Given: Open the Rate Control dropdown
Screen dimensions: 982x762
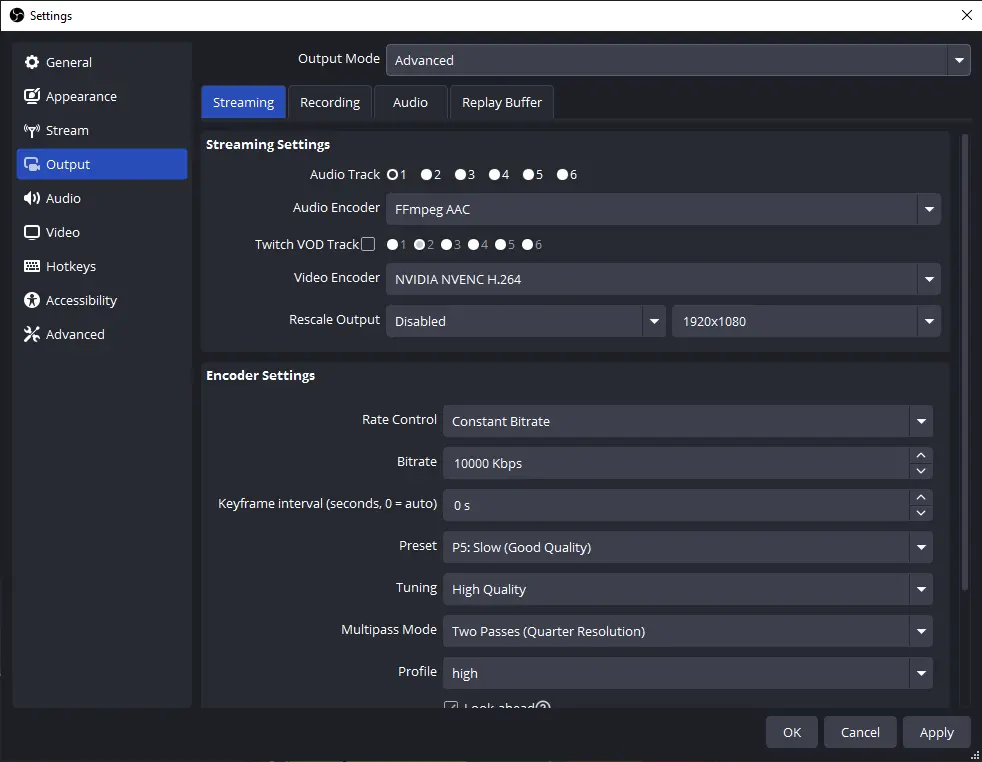Looking at the screenshot, I should [x=688, y=421].
